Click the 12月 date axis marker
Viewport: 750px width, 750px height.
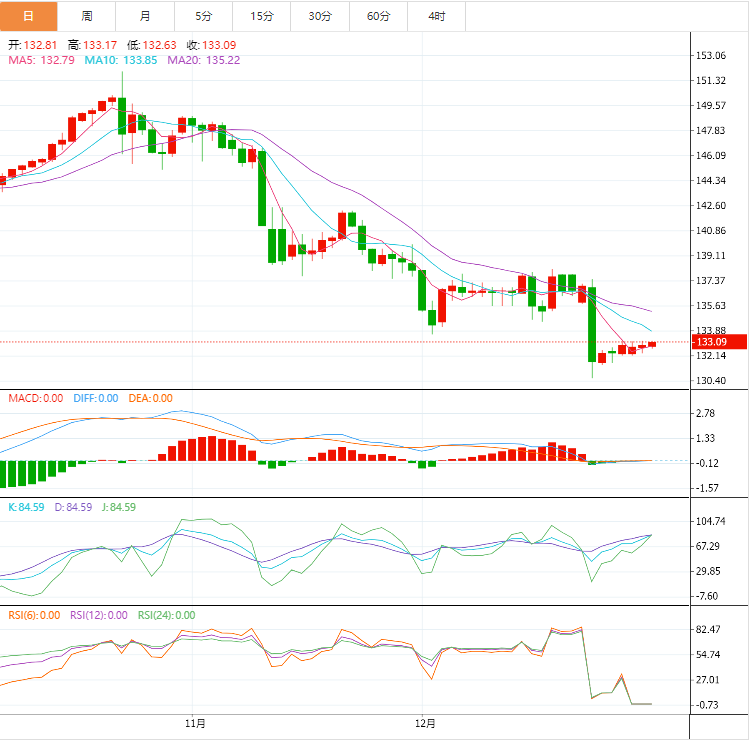point(426,723)
